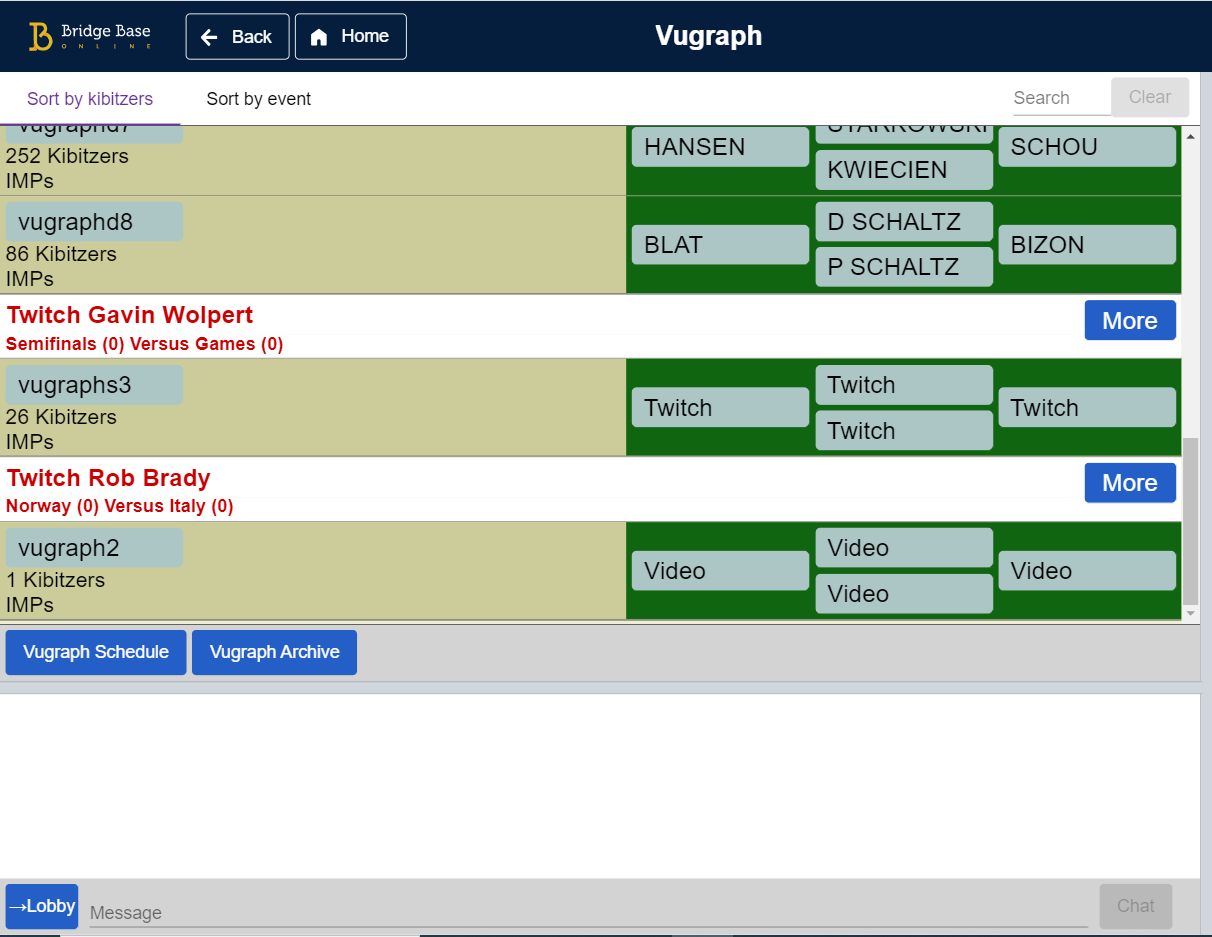Join table vugraphd8 to kibitz
The height and width of the screenshot is (937, 1212).
(93, 221)
